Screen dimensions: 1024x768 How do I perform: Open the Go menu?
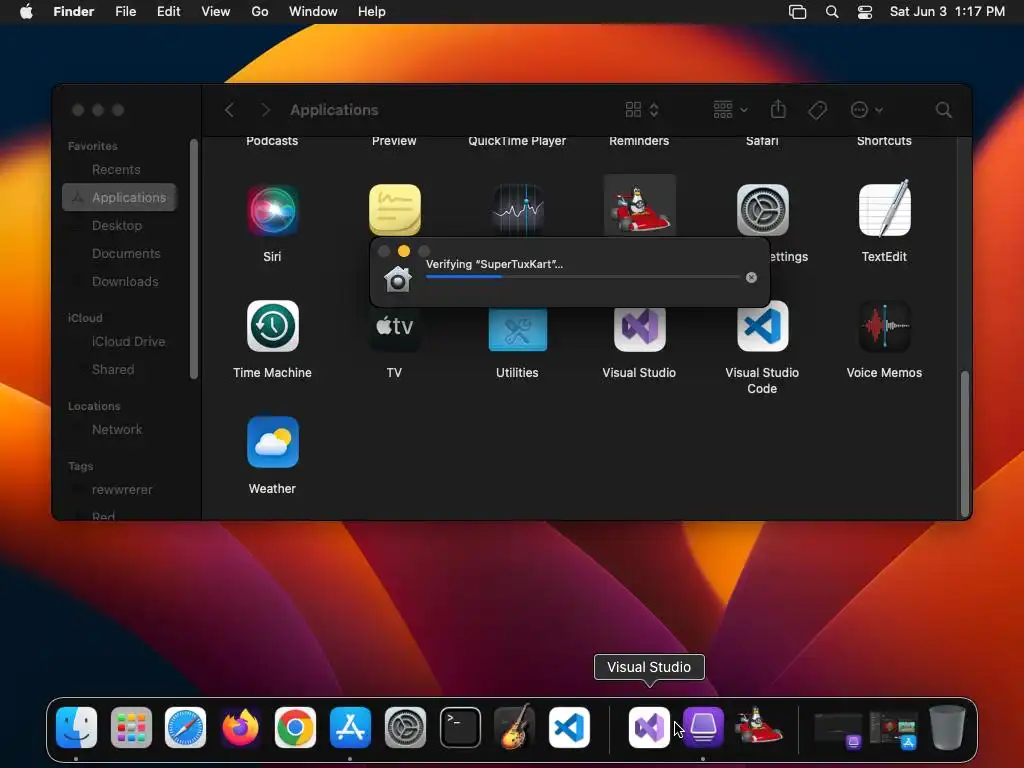(x=260, y=12)
